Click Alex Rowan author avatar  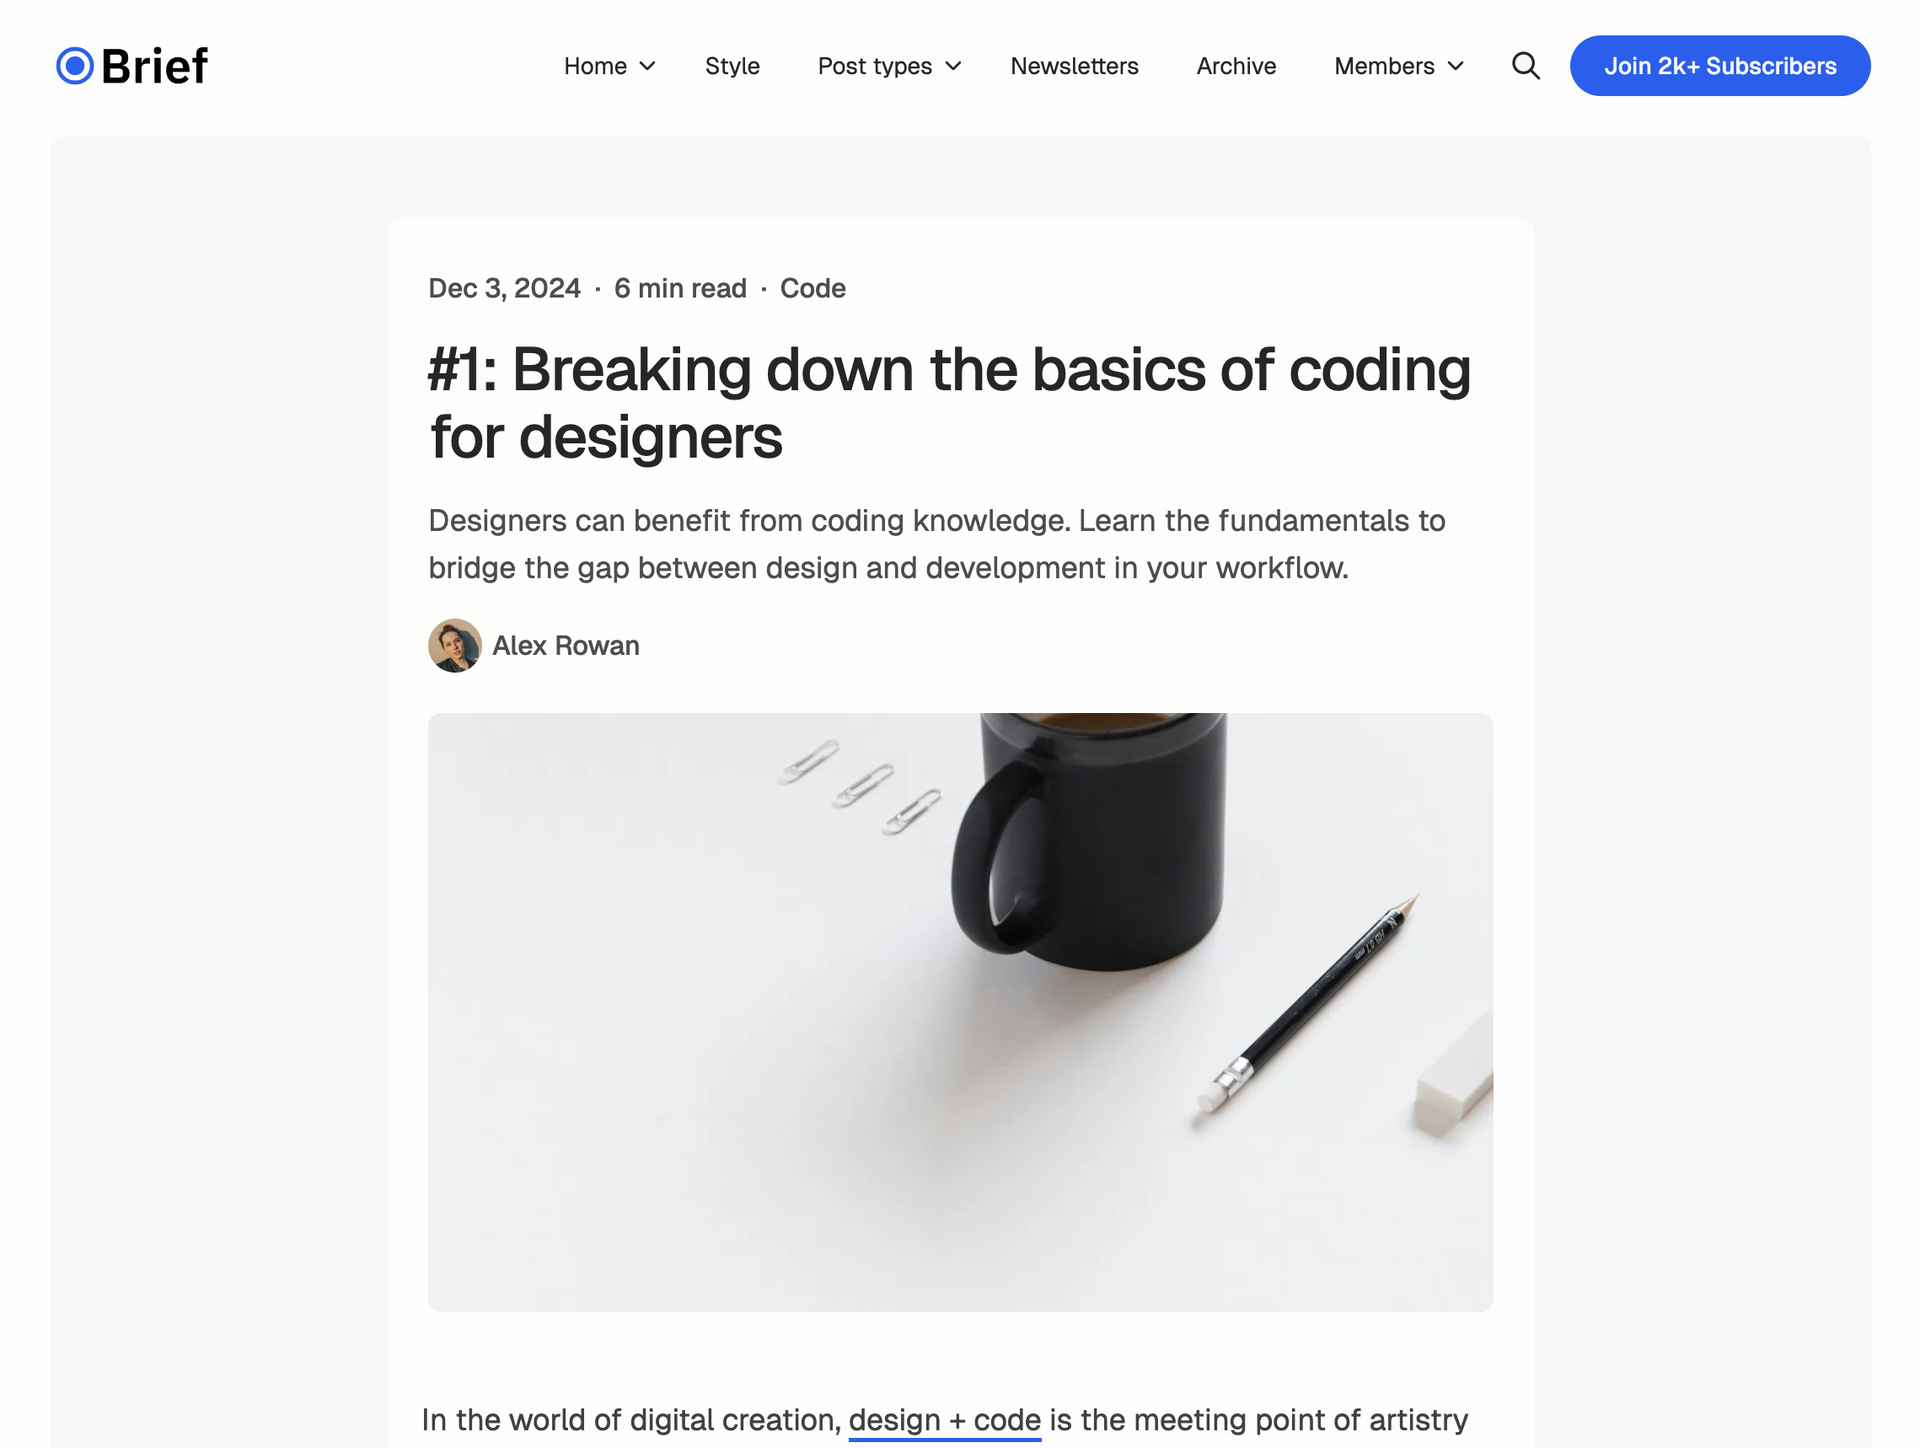(x=453, y=645)
